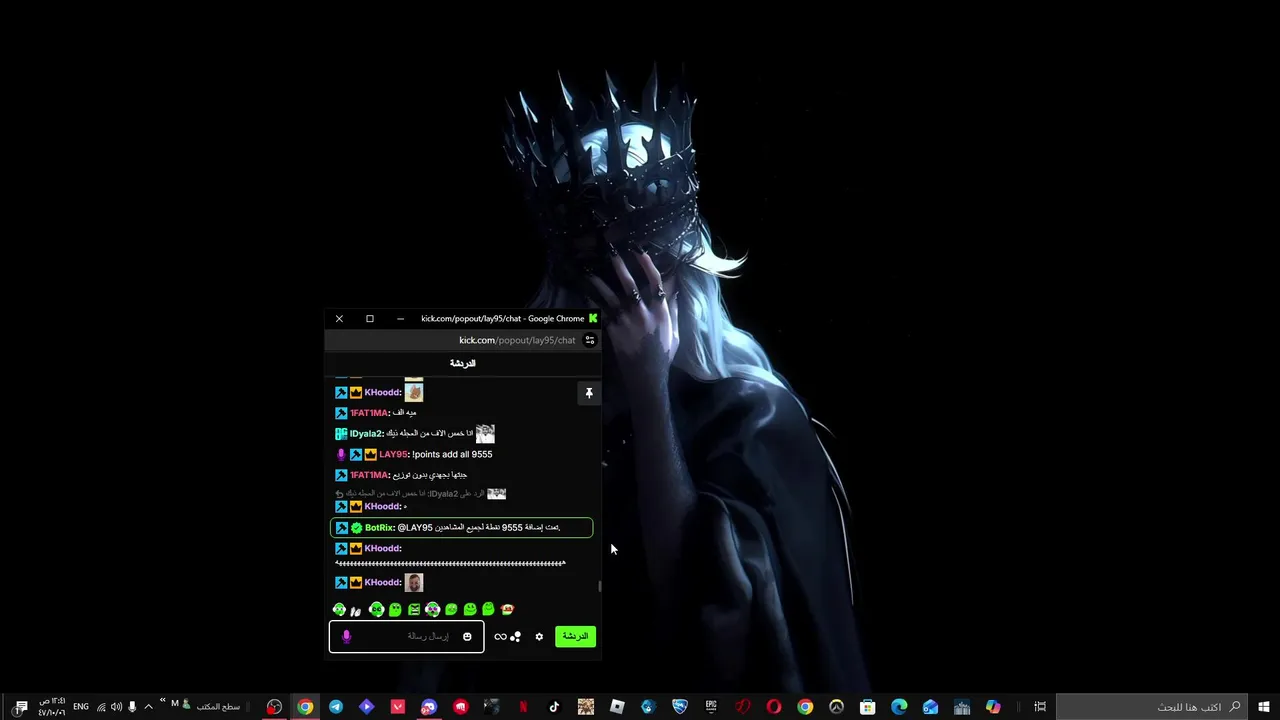
Task: Show hidden system tray icons
Action: pos(148,707)
